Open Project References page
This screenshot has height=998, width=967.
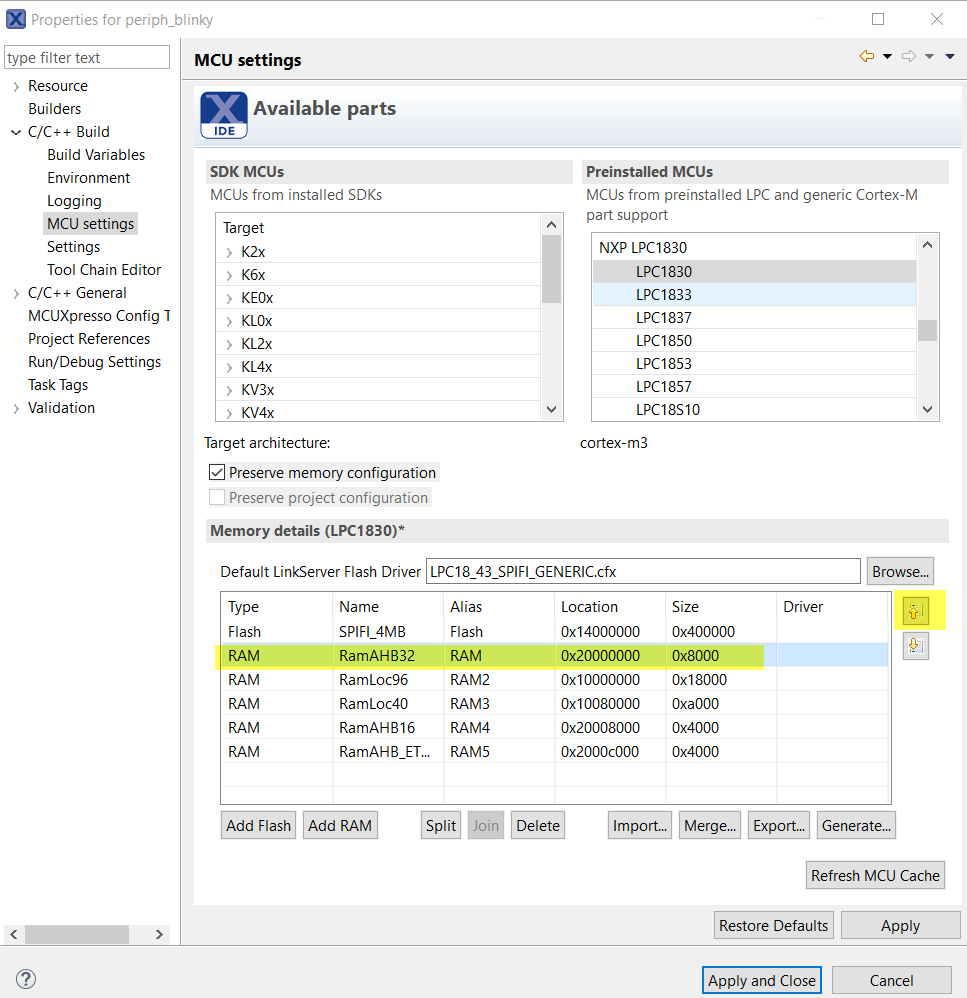coord(89,339)
